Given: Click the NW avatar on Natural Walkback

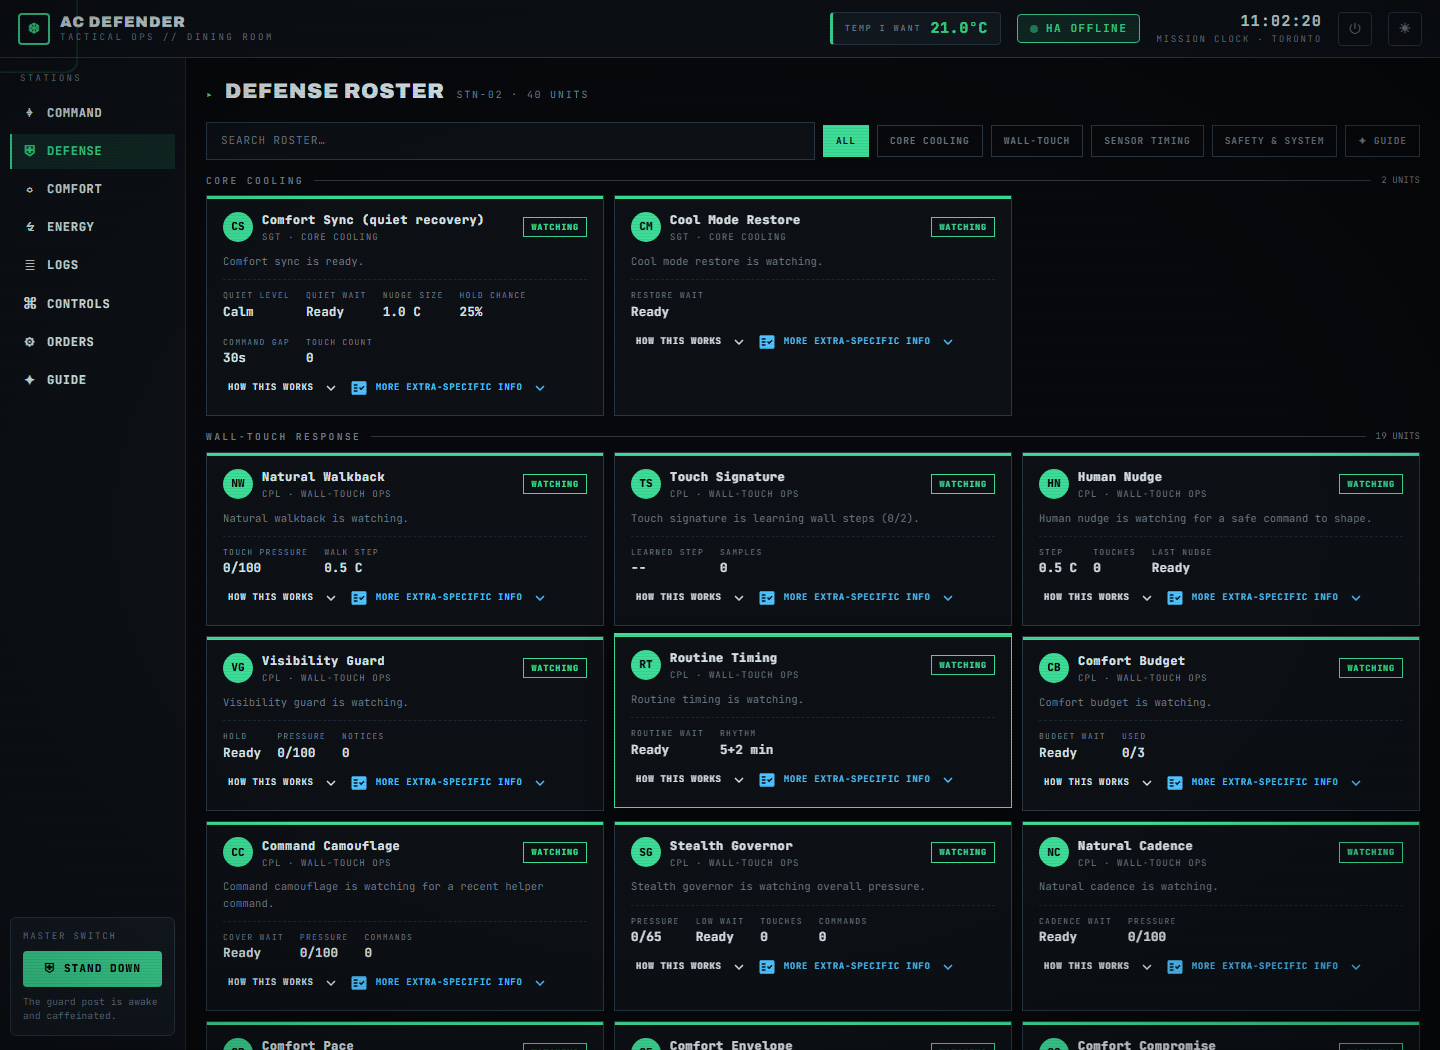Looking at the screenshot, I should [238, 484].
